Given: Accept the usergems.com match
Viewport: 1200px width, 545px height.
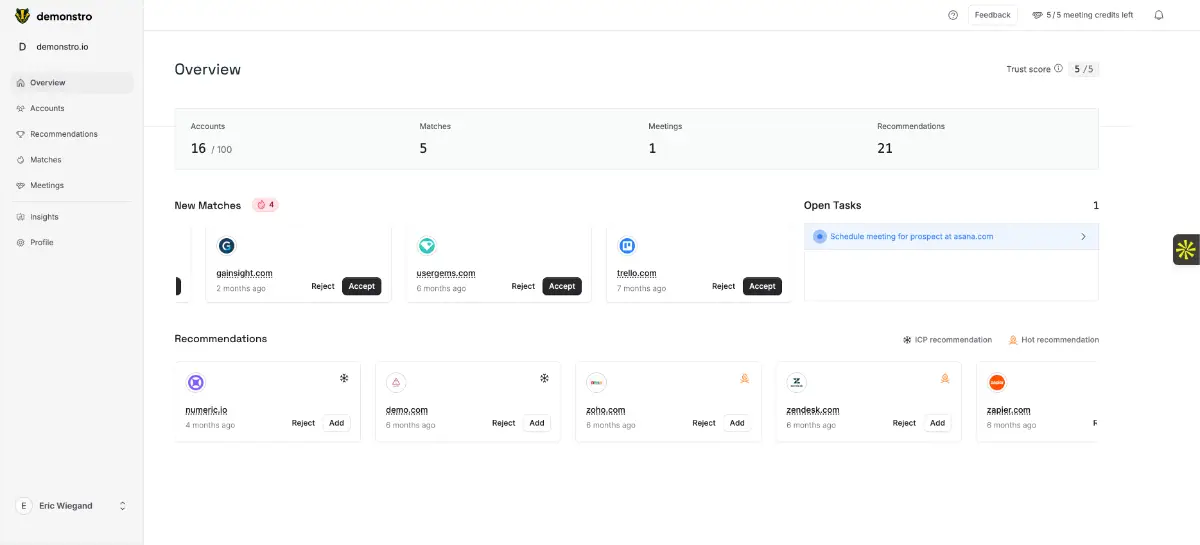Looking at the screenshot, I should point(562,286).
